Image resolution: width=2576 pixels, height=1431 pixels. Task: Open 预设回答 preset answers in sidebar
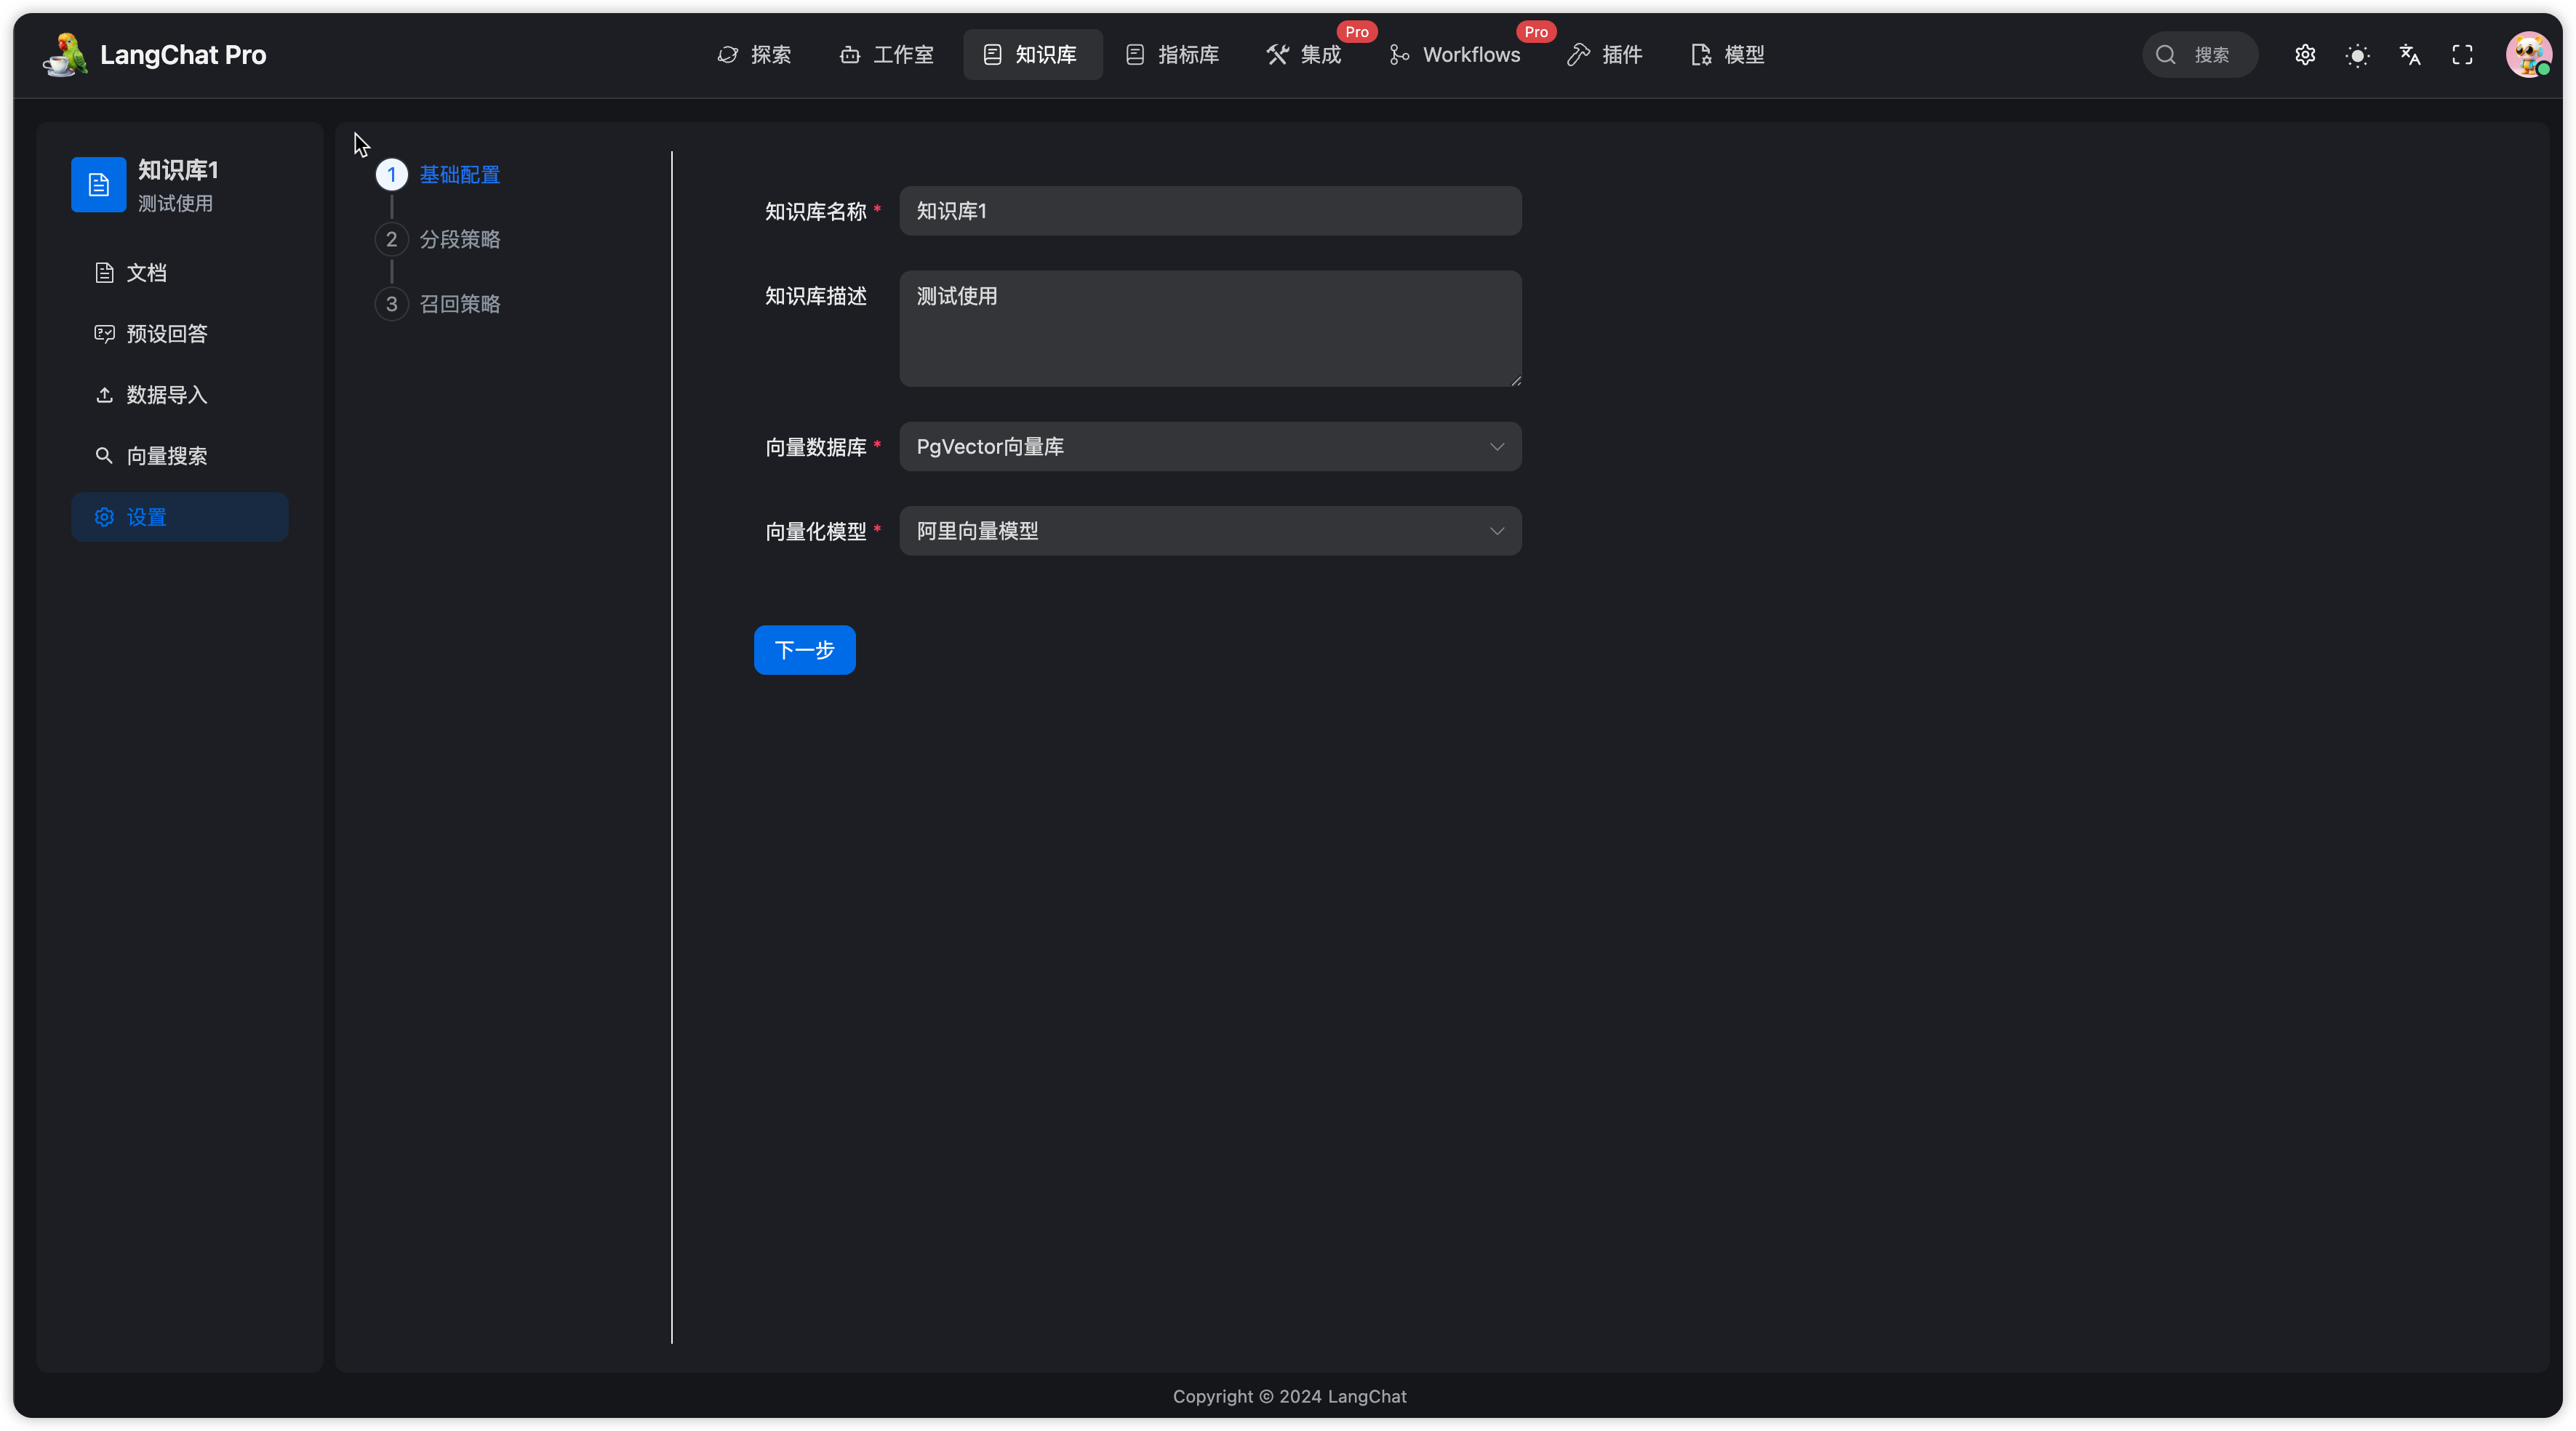click(x=180, y=334)
